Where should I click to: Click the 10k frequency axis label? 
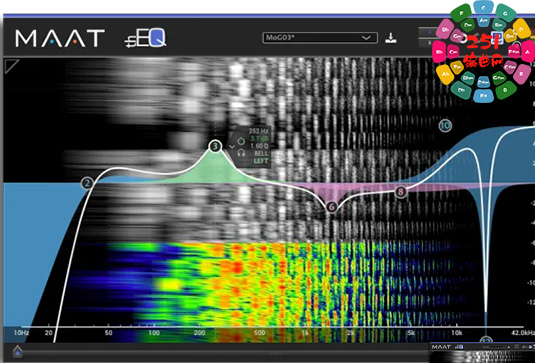(x=457, y=333)
